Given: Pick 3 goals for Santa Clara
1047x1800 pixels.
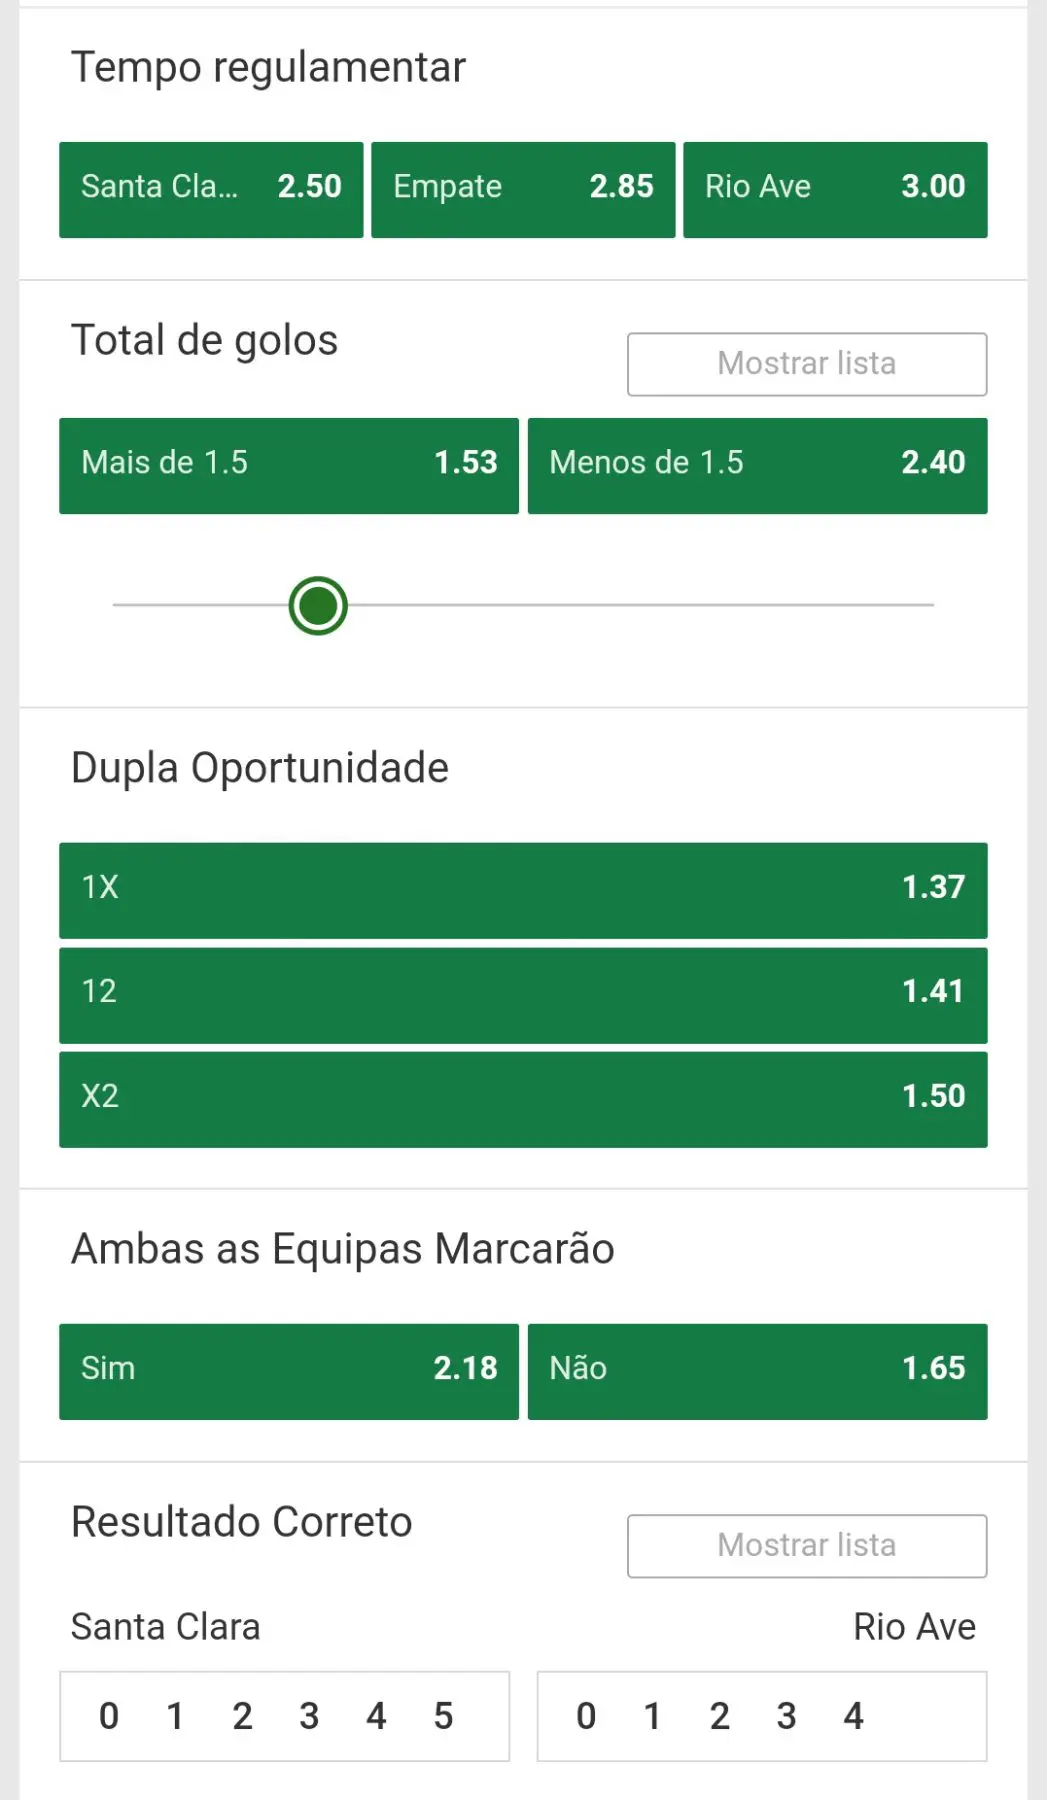Looking at the screenshot, I should 309,1716.
